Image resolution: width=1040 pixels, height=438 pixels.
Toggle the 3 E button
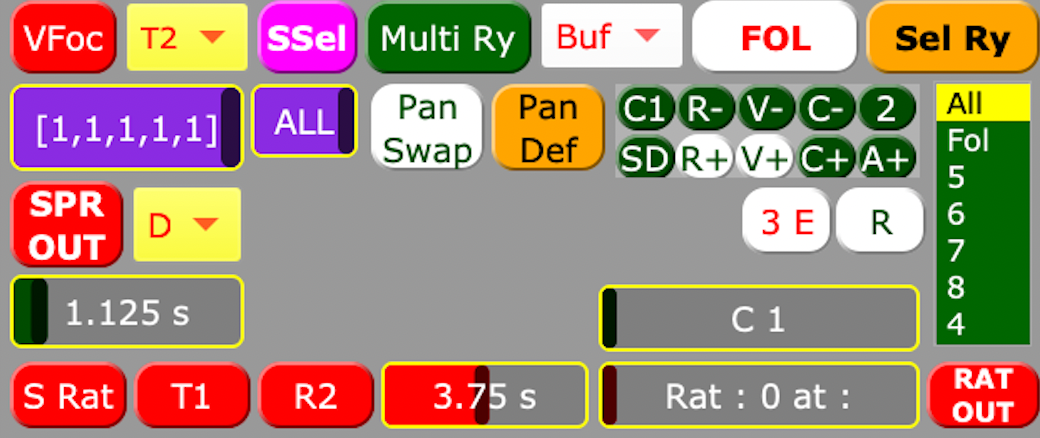(x=787, y=221)
